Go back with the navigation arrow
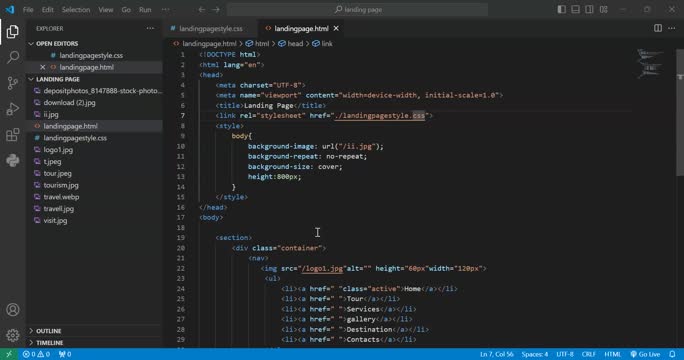The height and width of the screenshot is (360, 684). [x=202, y=9]
